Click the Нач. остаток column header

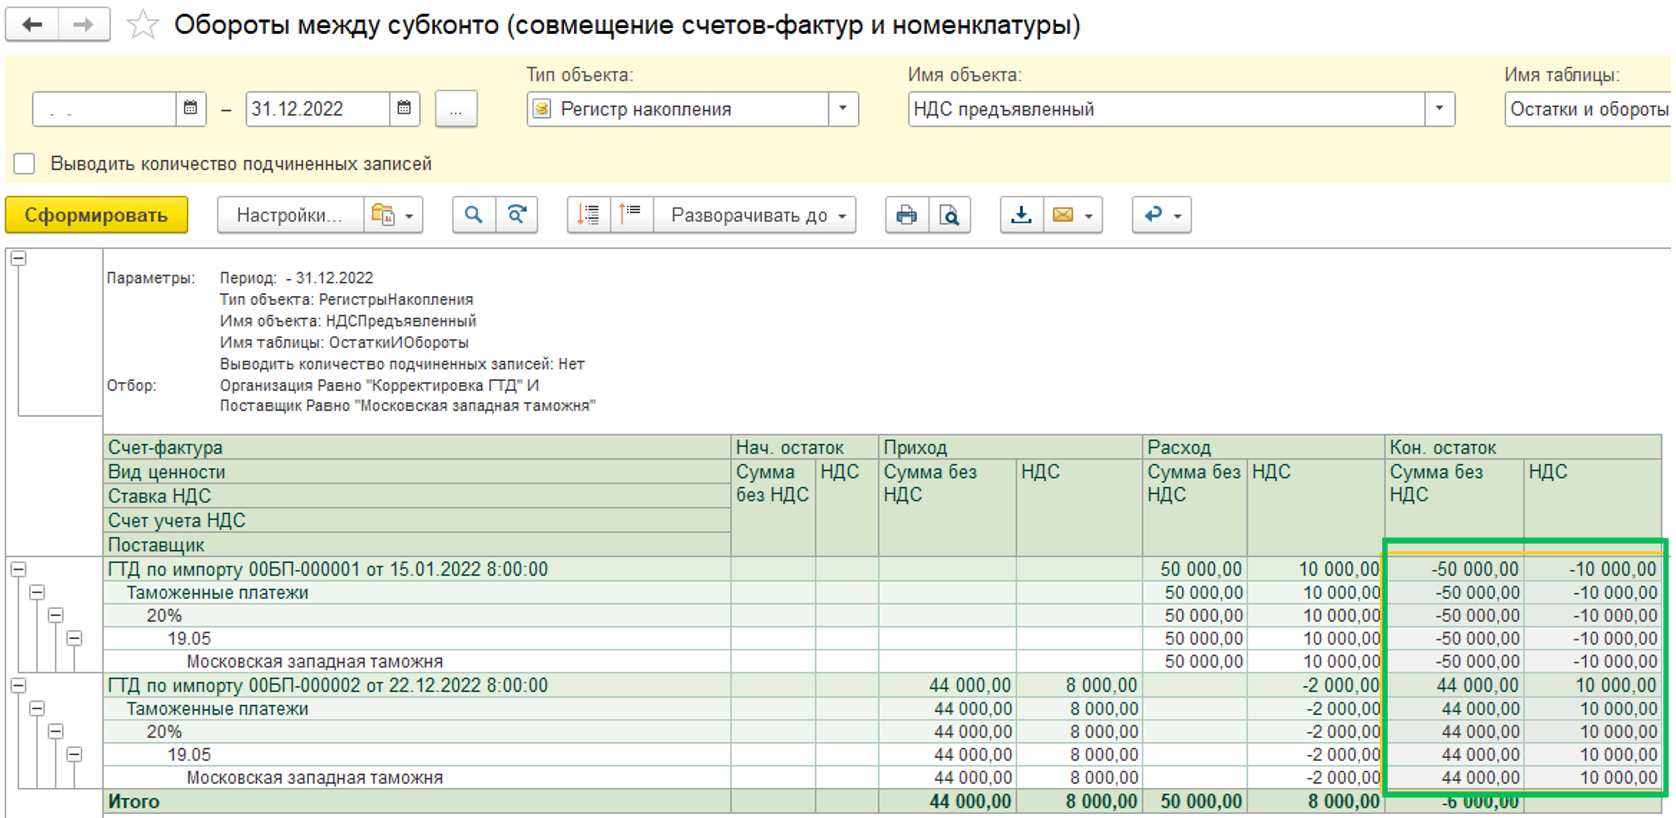coord(805,447)
